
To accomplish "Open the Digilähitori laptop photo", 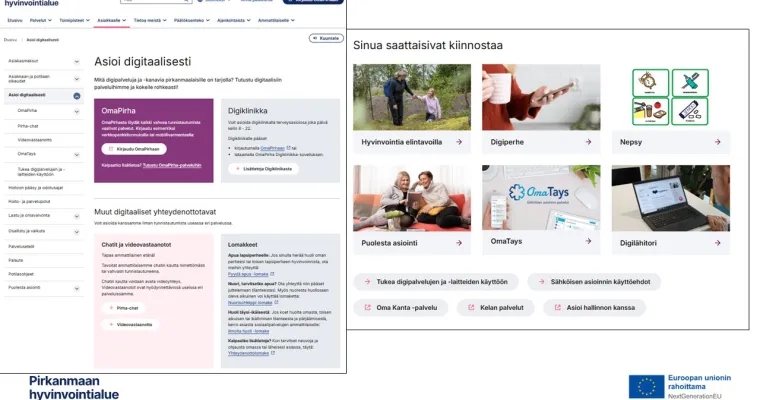I will coord(670,198).
